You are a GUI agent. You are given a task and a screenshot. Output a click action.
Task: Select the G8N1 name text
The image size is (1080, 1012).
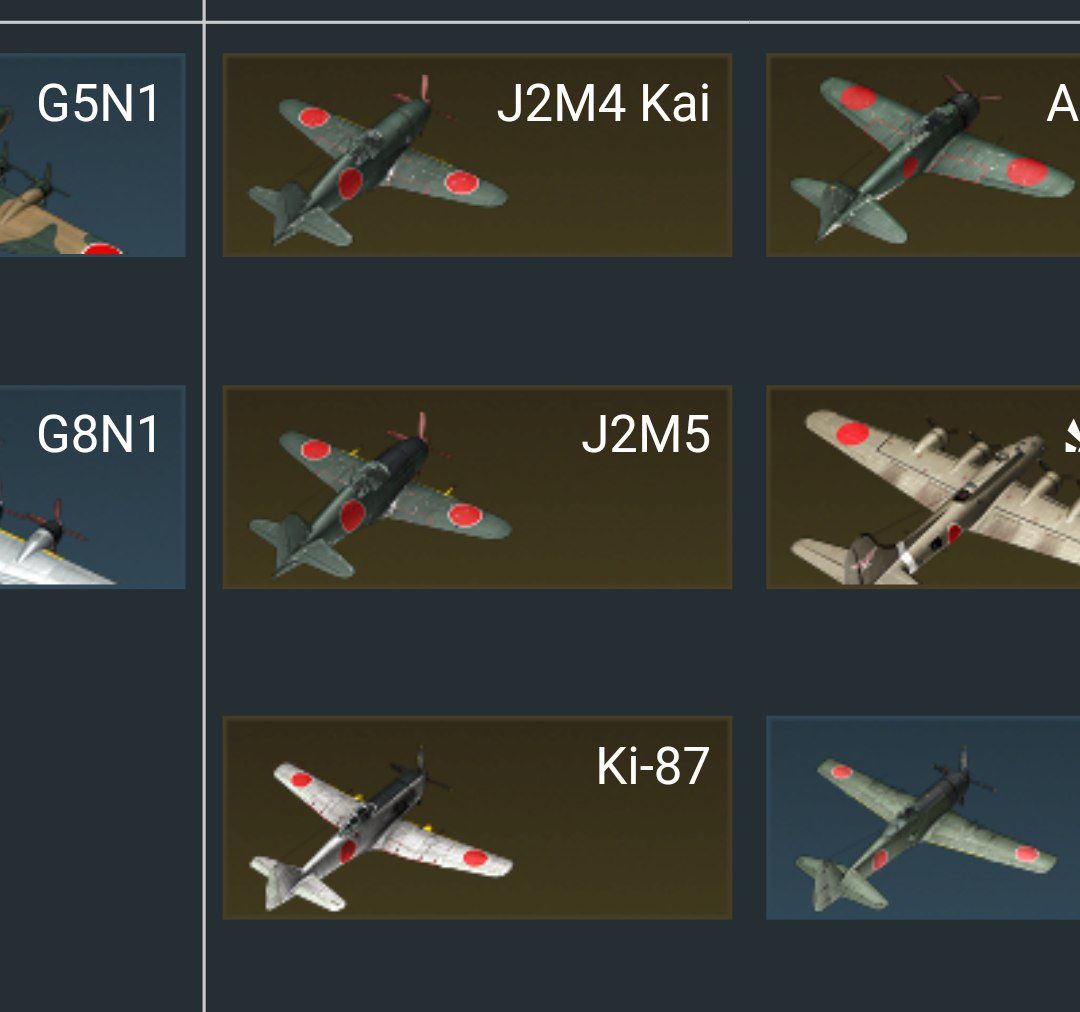(x=98, y=435)
